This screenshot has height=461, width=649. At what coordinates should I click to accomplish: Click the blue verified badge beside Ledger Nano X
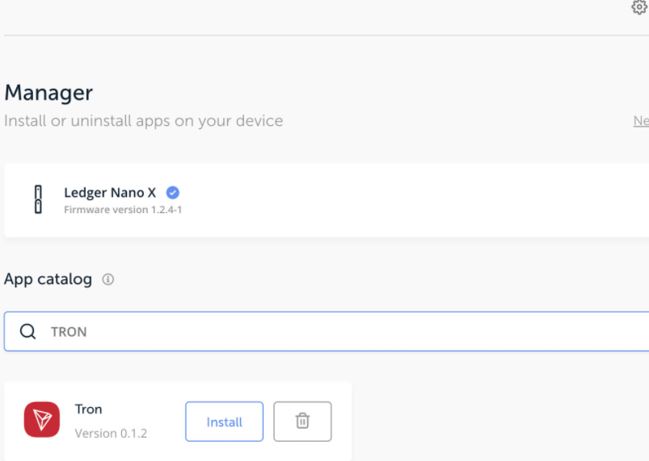(x=173, y=192)
